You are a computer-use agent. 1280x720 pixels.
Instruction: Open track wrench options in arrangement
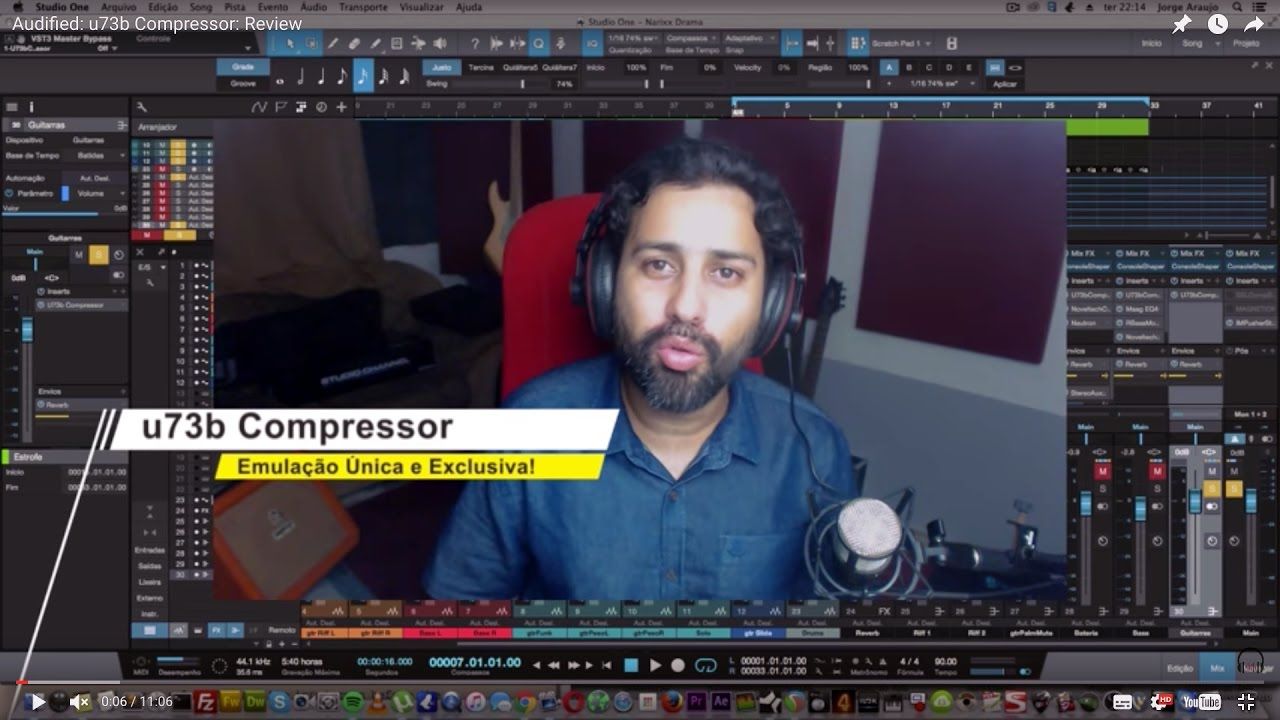142,107
